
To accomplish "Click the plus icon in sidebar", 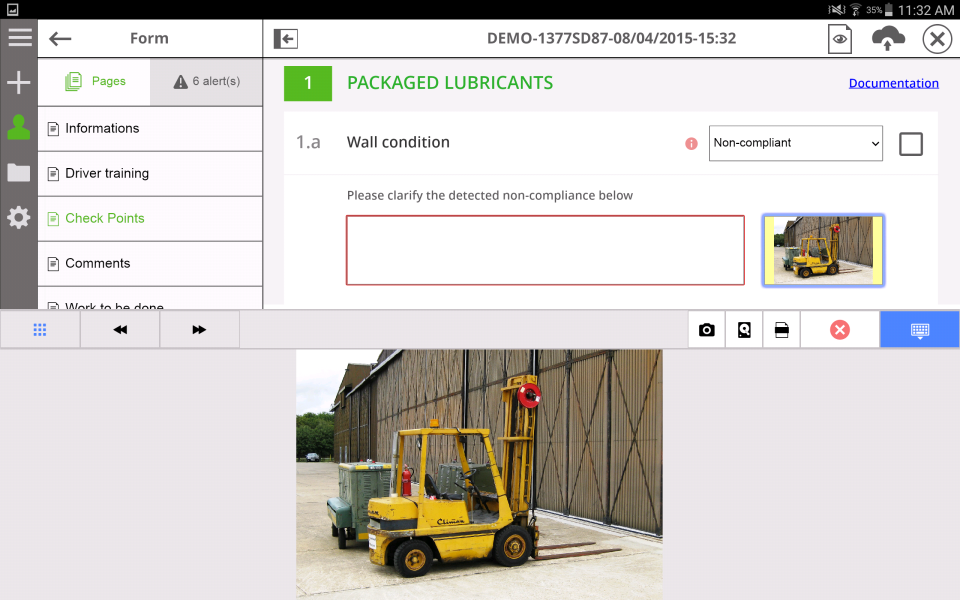I will click(19, 83).
